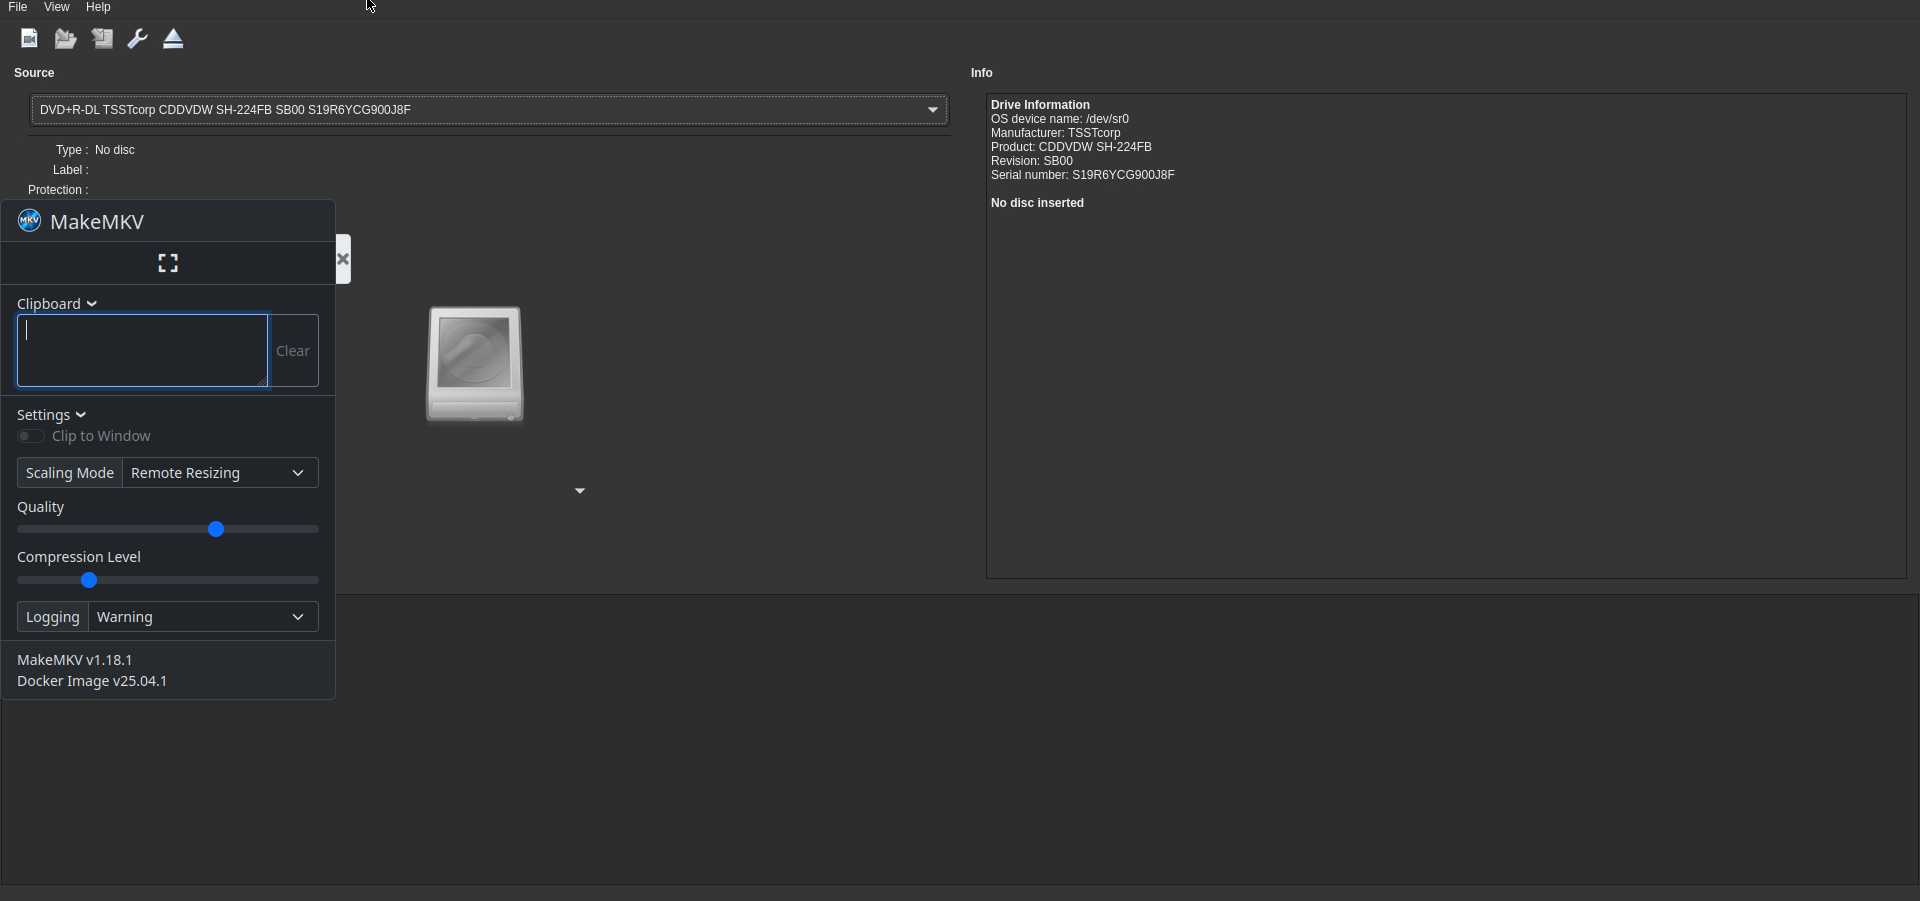This screenshot has width=1920, height=901.
Task: Click the Backup disc toolbar icon
Action: pyautogui.click(x=102, y=39)
